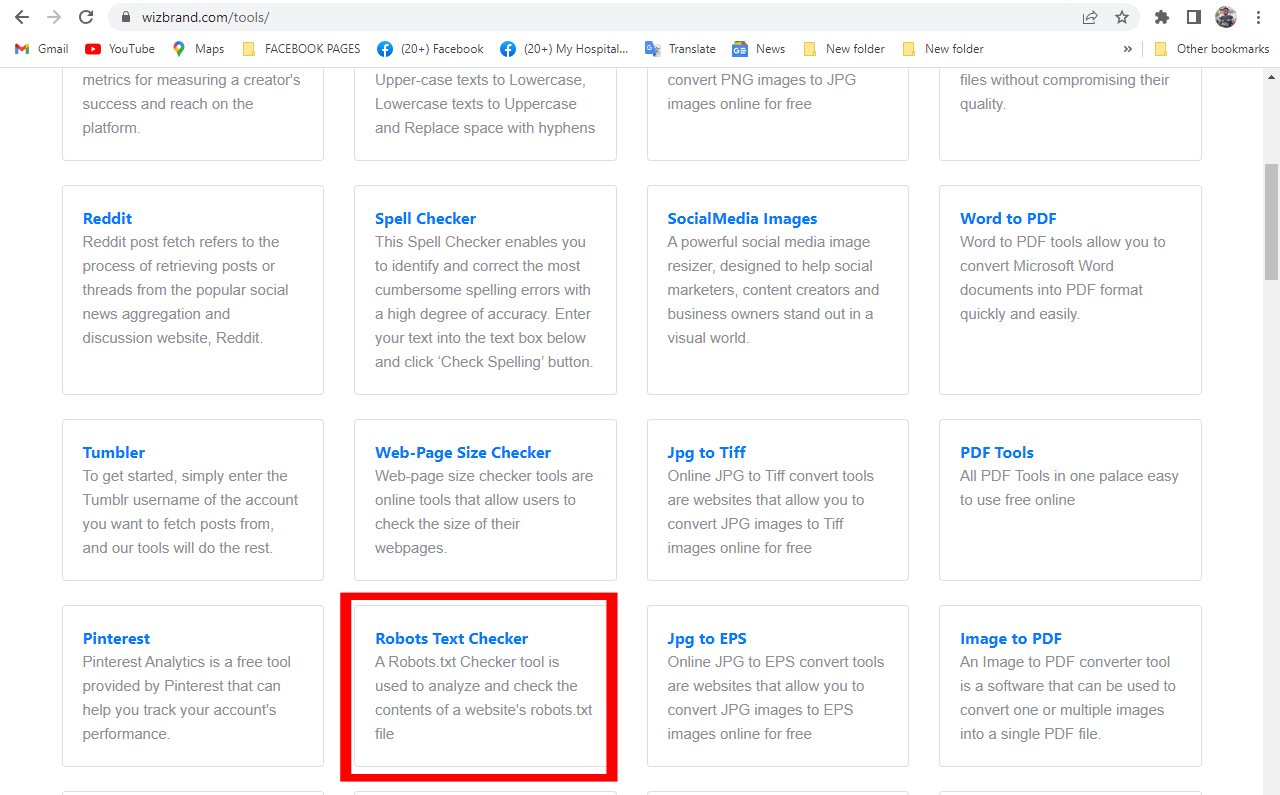Open the browser extensions puzzle icon
1280x795 pixels.
tap(1161, 17)
